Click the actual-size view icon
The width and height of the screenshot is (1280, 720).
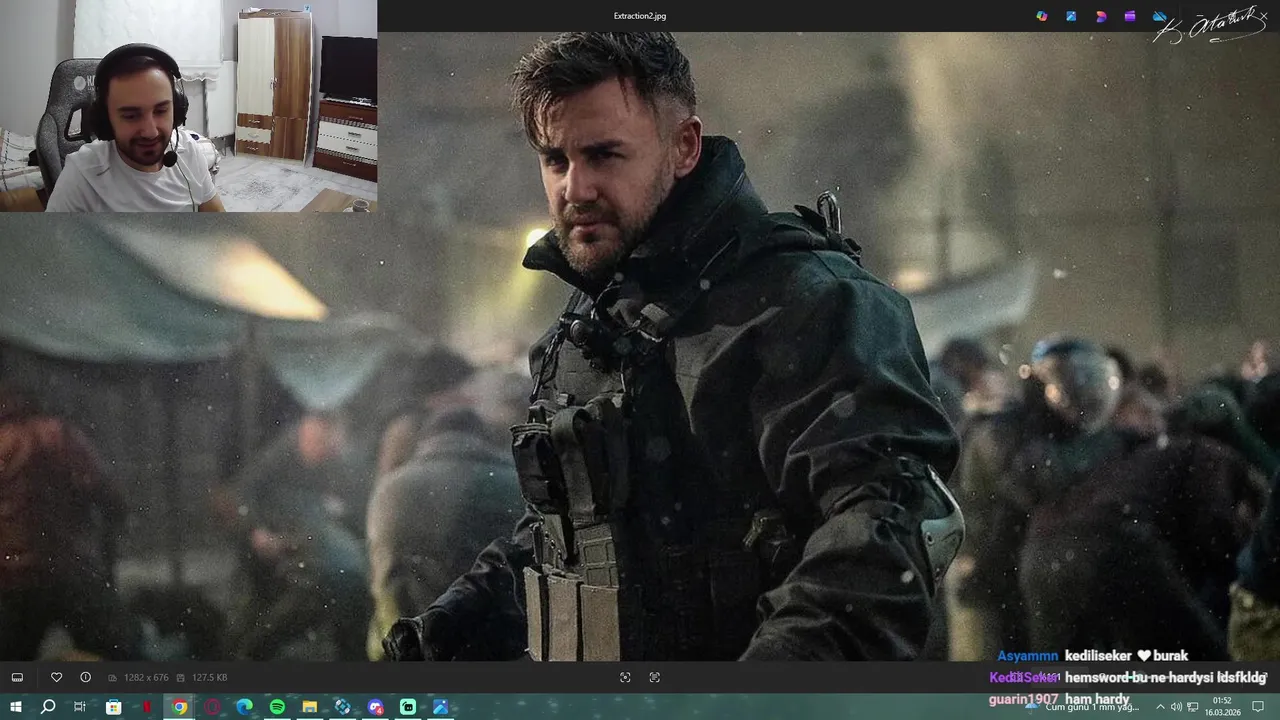pos(654,677)
